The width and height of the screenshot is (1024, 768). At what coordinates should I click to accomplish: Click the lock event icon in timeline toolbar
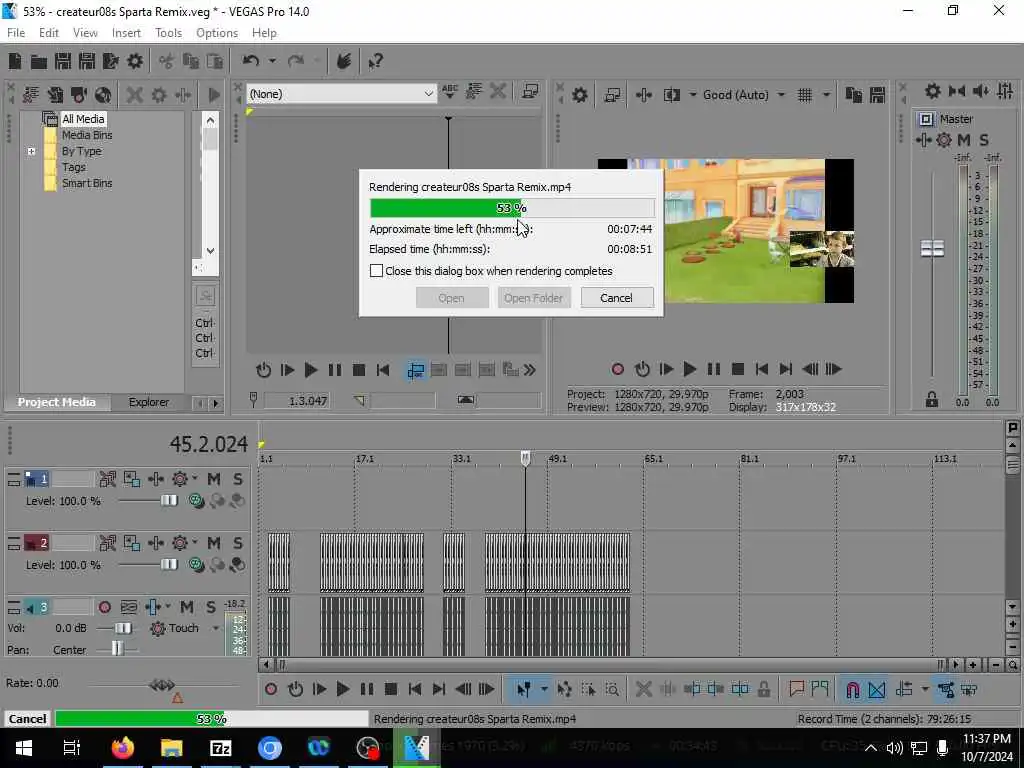tap(764, 689)
